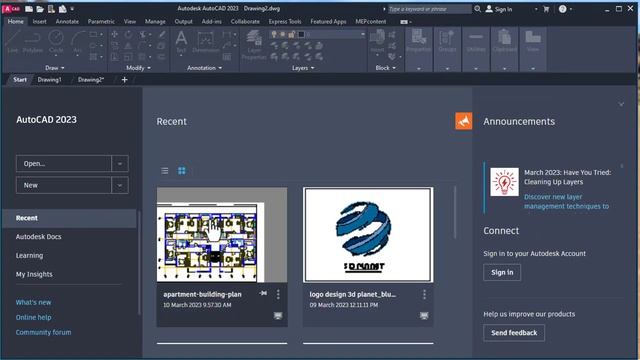Image resolution: width=640 pixels, height=360 pixels.
Task: Expand the New button dropdown arrow
Action: pos(120,185)
